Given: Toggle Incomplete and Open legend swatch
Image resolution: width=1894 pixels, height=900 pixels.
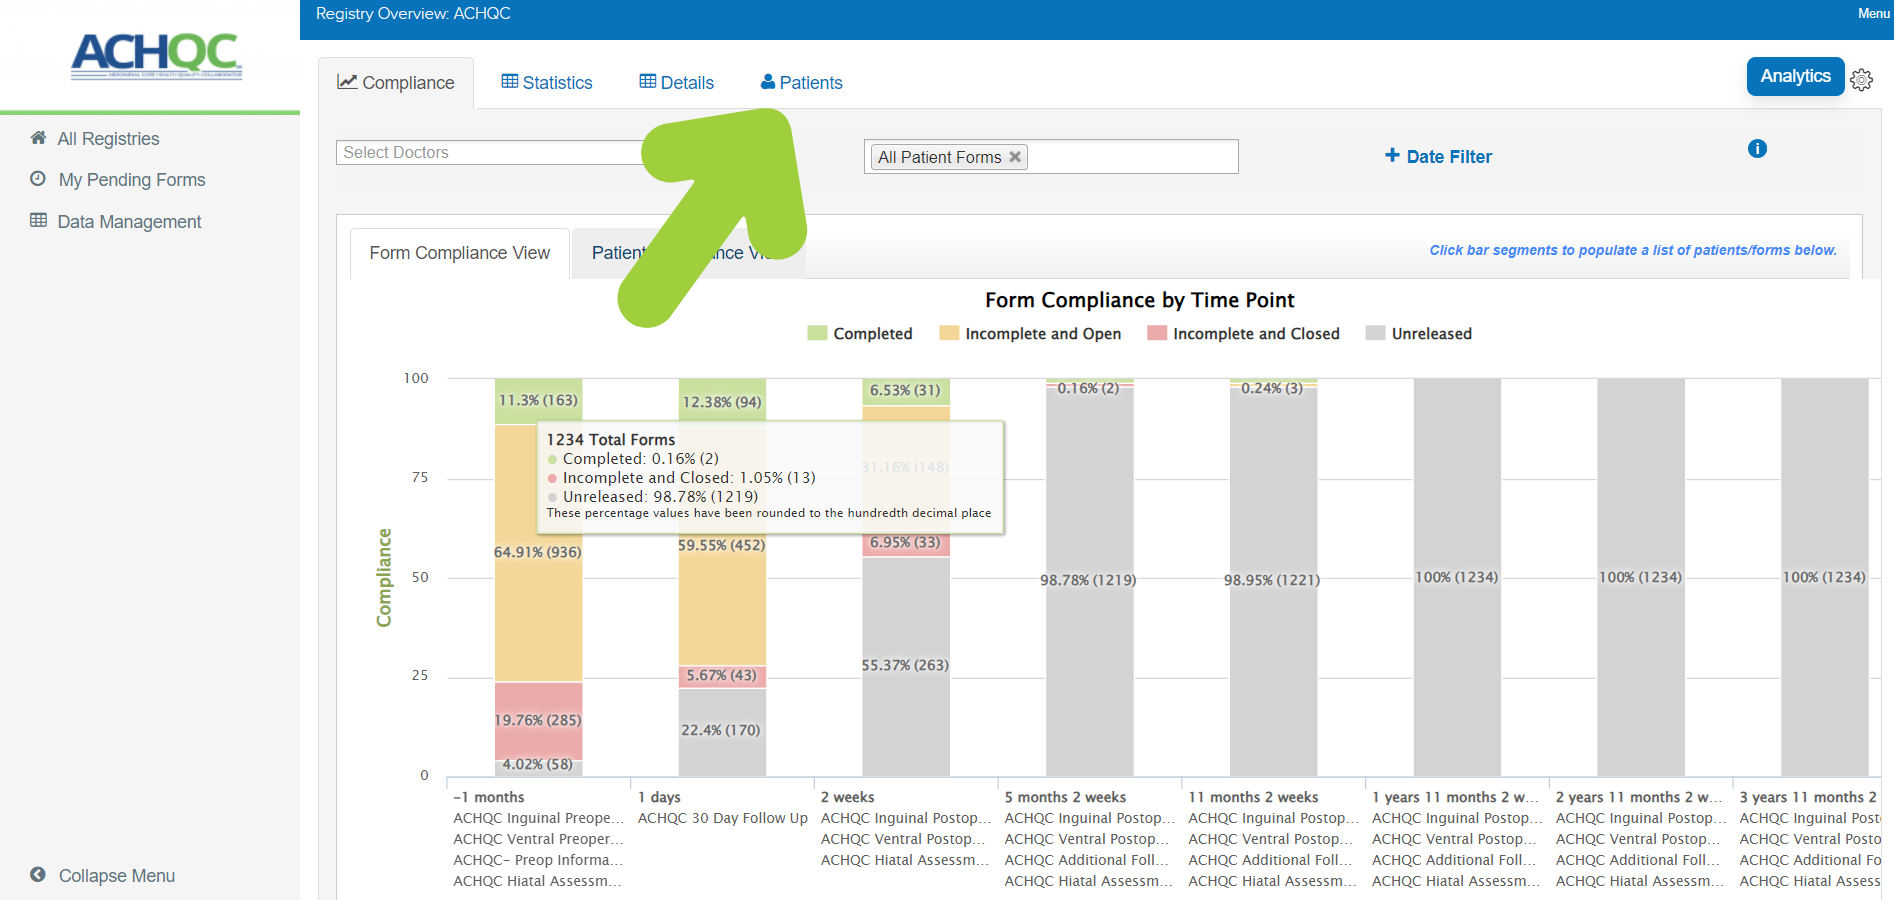Looking at the screenshot, I should [949, 333].
